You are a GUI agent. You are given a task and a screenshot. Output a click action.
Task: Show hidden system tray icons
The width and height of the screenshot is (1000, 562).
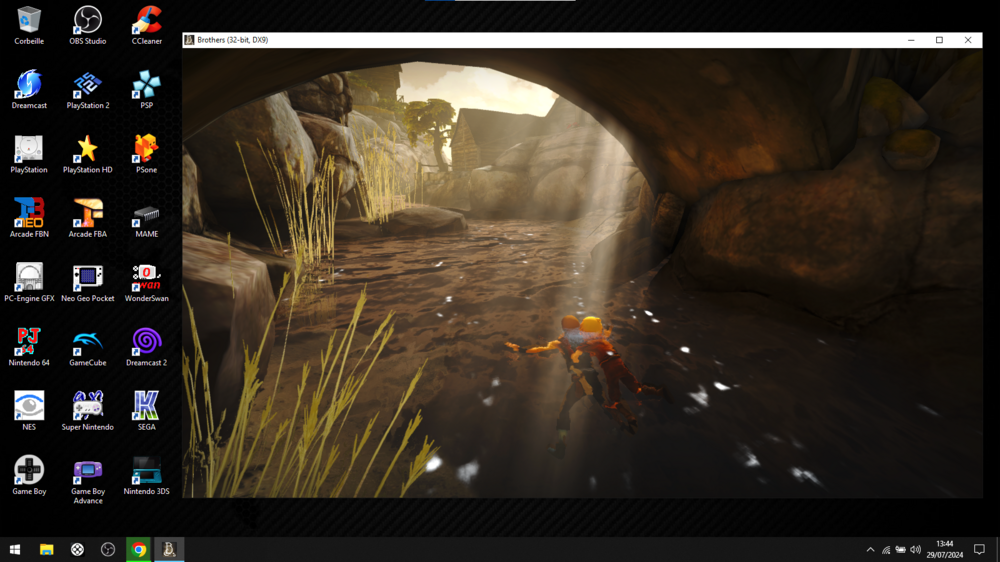tap(870, 549)
